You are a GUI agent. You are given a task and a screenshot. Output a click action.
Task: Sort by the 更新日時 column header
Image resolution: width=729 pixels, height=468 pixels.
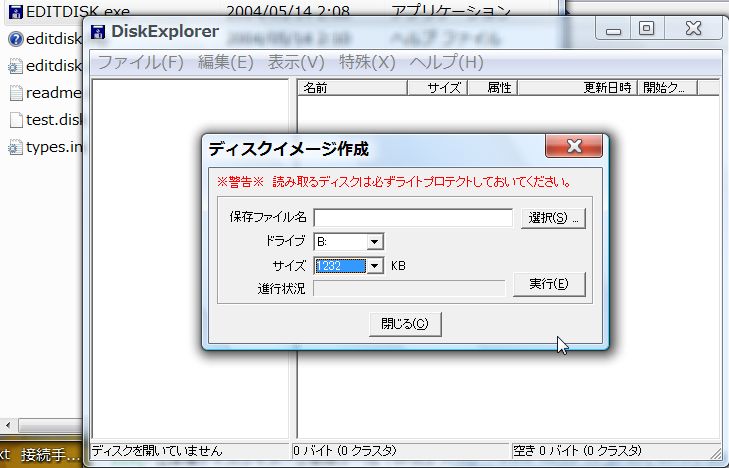(577, 87)
